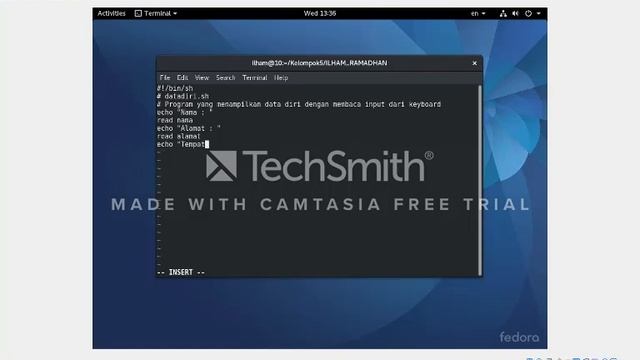Open the View menu in terminal

click(202, 78)
